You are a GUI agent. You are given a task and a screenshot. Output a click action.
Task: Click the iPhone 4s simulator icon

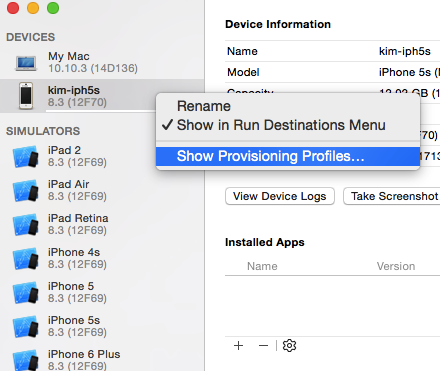[x=26, y=258]
